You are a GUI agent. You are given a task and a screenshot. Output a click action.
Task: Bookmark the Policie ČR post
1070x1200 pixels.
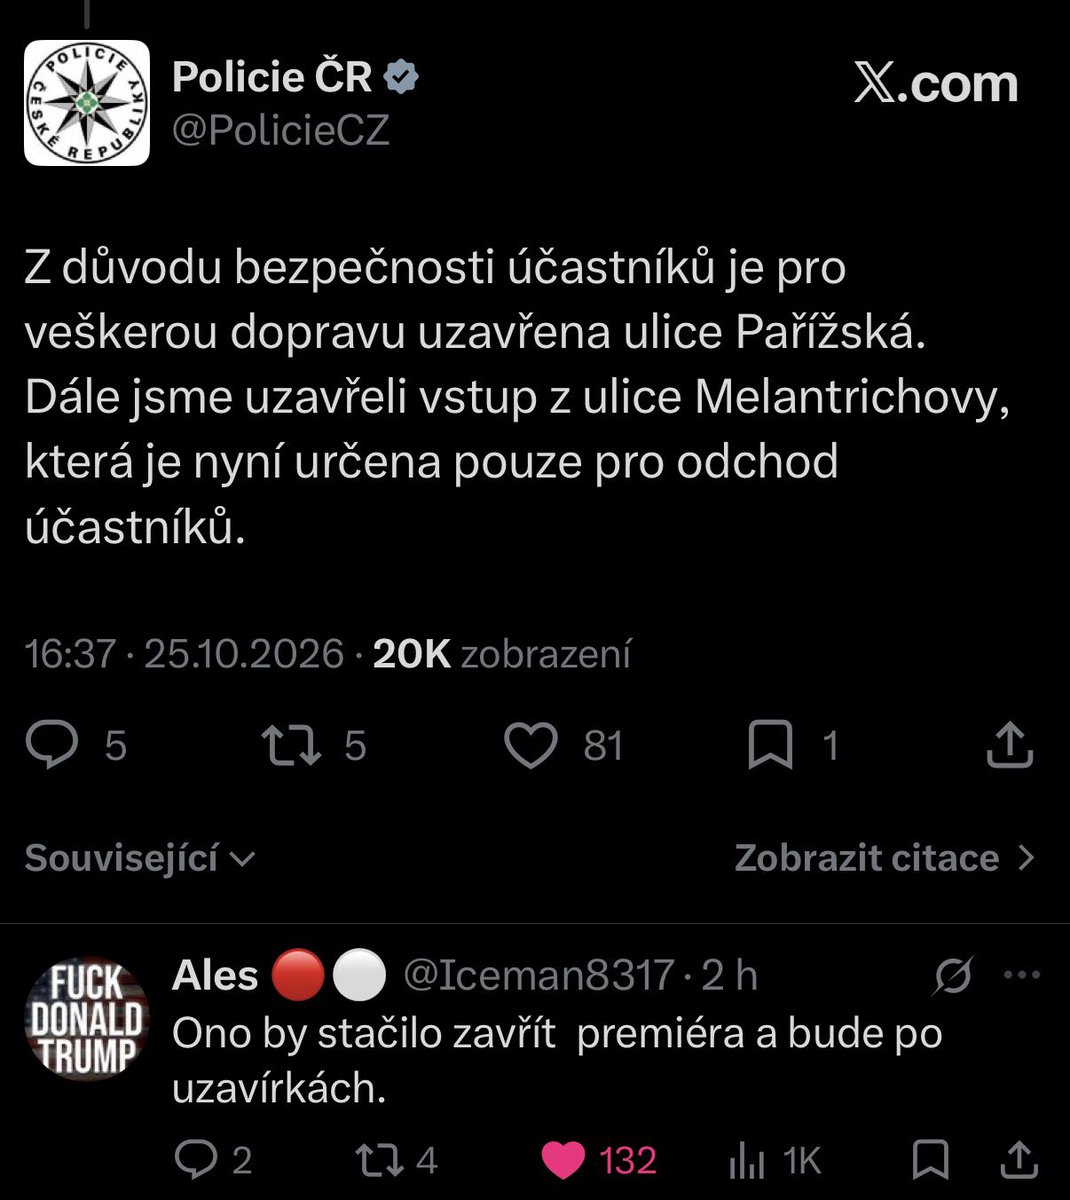770,746
